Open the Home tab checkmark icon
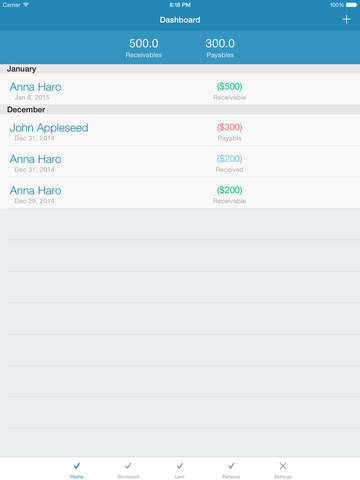The image size is (360, 480). pos(77,466)
